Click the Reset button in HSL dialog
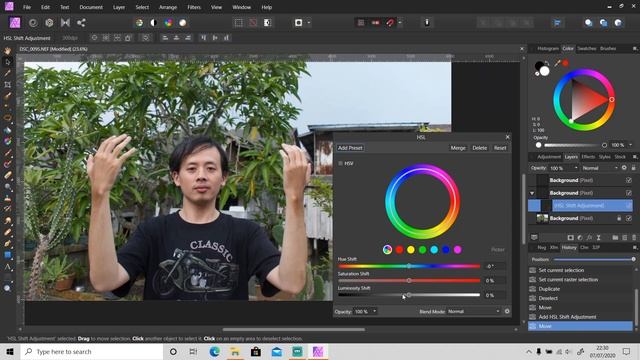This screenshot has height=360, width=640. 500,148
